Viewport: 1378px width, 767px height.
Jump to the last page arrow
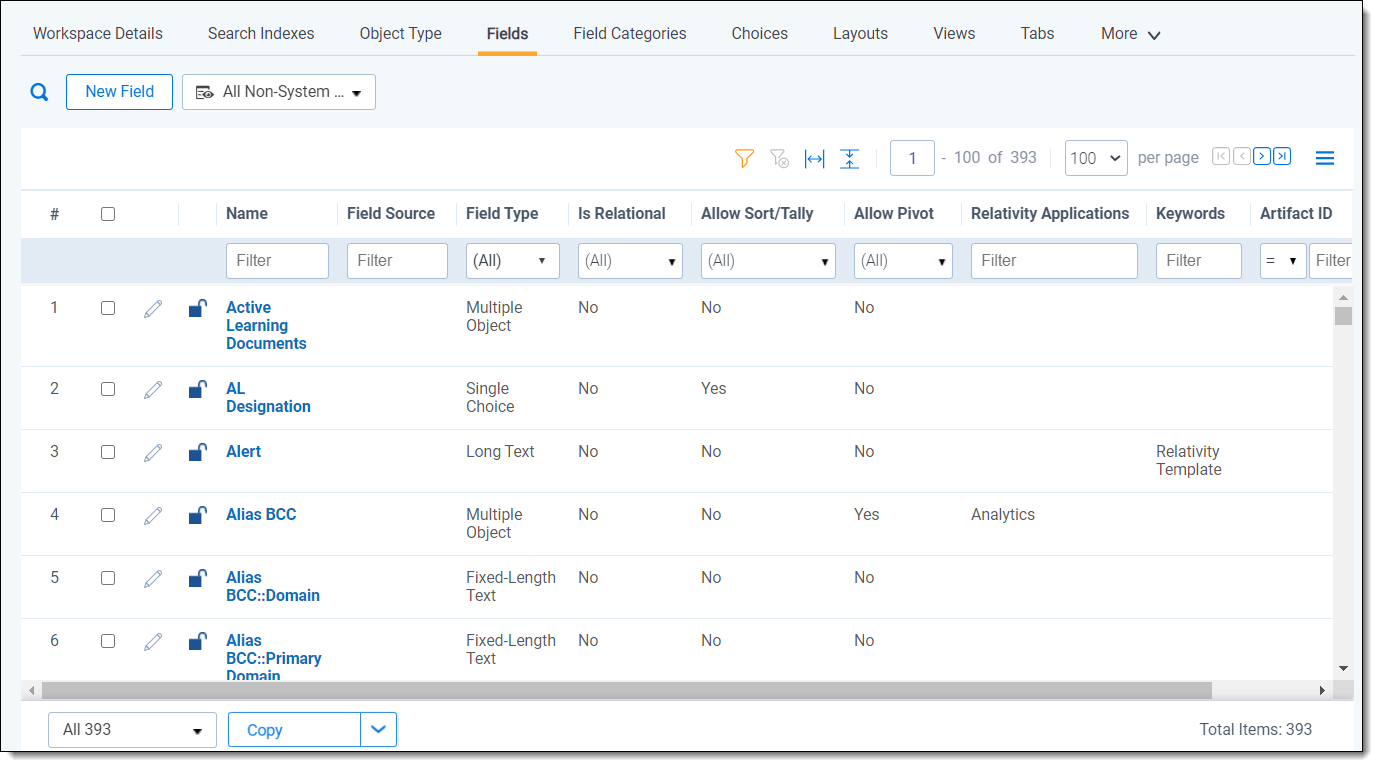tap(1282, 156)
